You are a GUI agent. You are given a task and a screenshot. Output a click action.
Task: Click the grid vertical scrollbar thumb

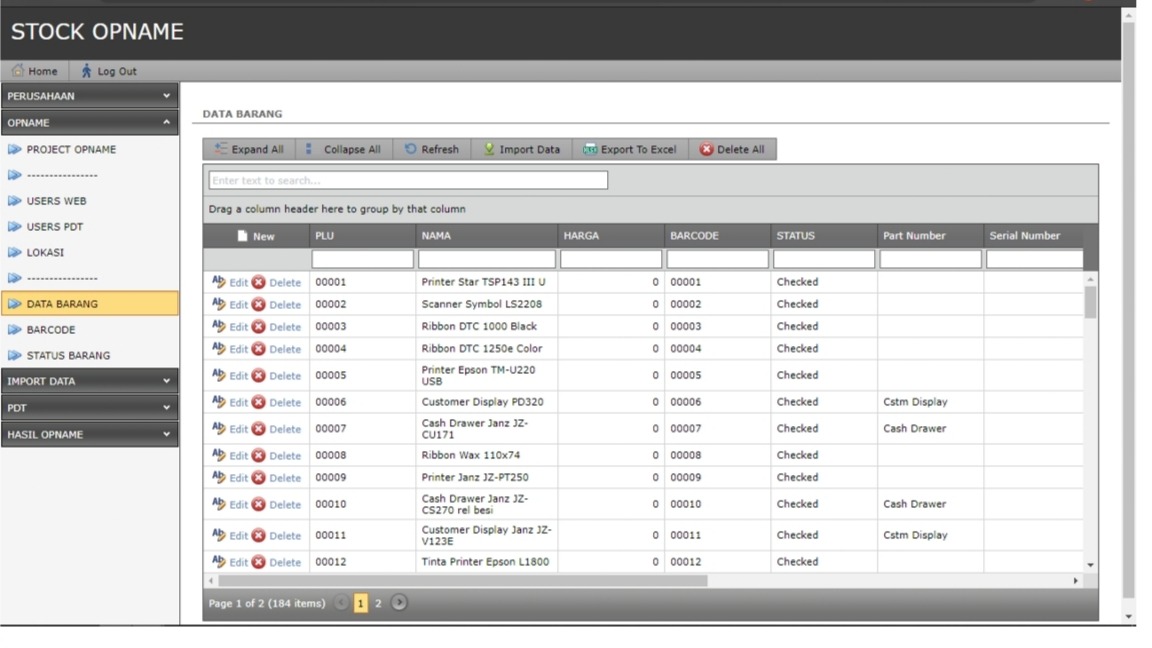click(x=1090, y=302)
